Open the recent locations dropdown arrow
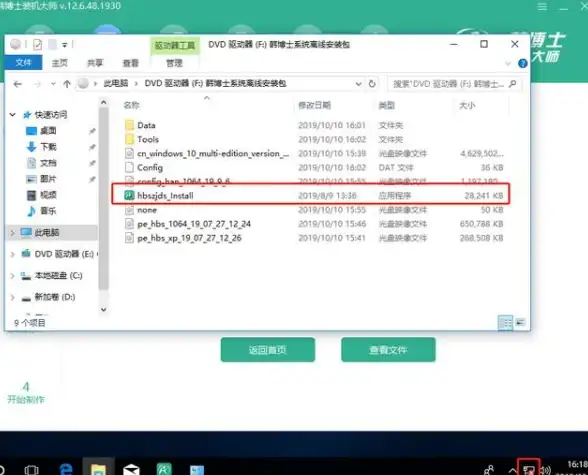 [x=53, y=84]
